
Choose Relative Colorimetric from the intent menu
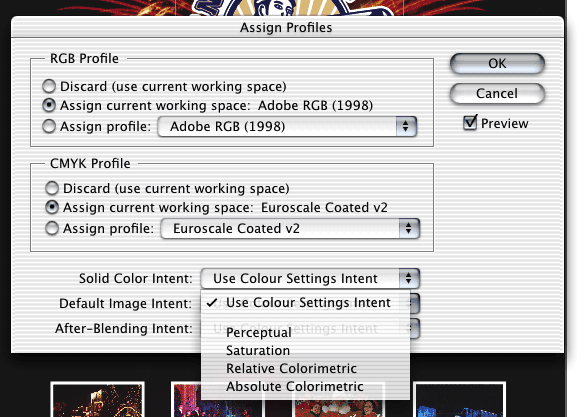(x=305, y=368)
